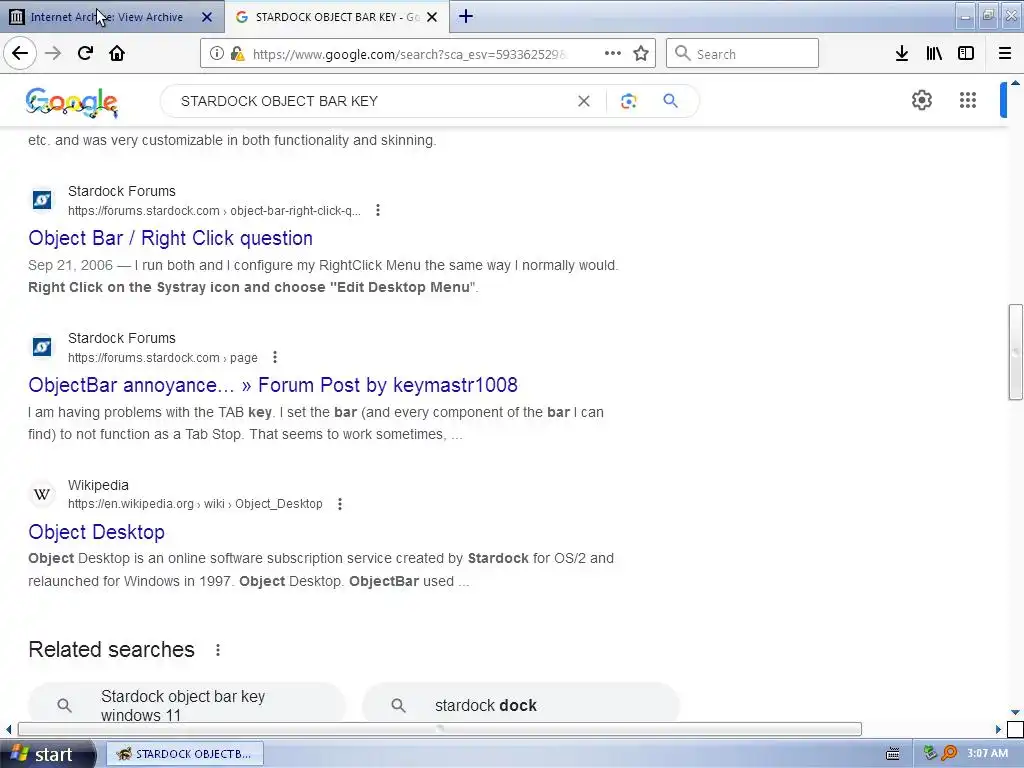Viewport: 1024px width, 768px height.
Task: Open the library bookshelf icon
Action: coord(934,54)
